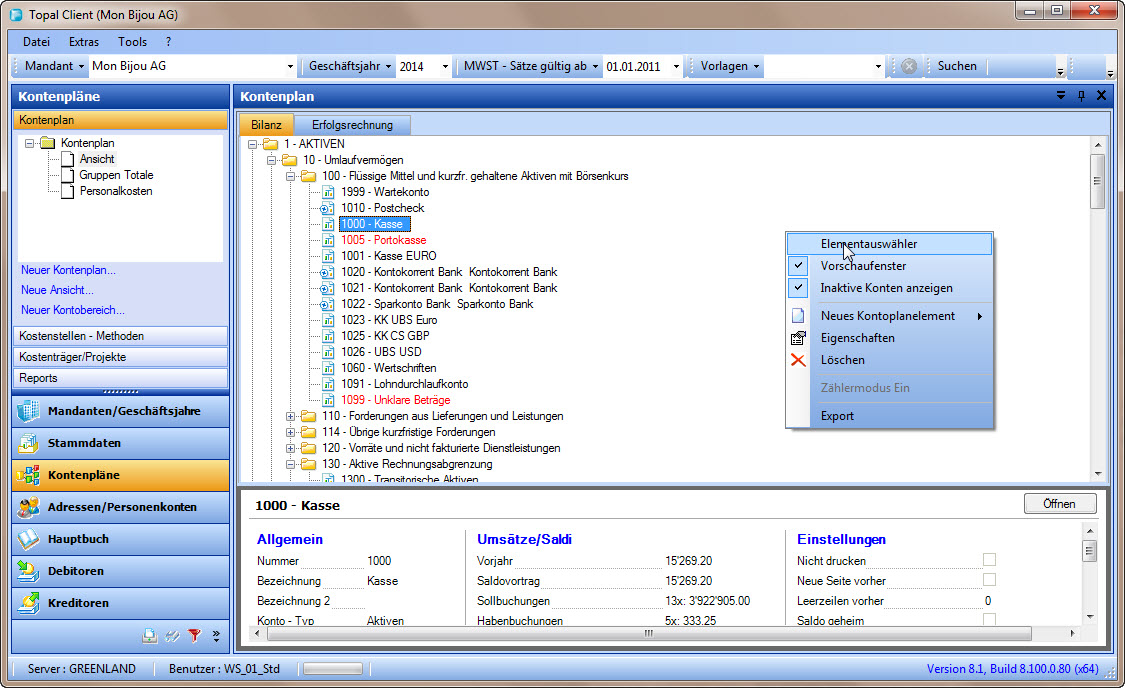This screenshot has height=688, width=1125.
Task: Click the Neuer Kontenplan... link
Action: 68,270
